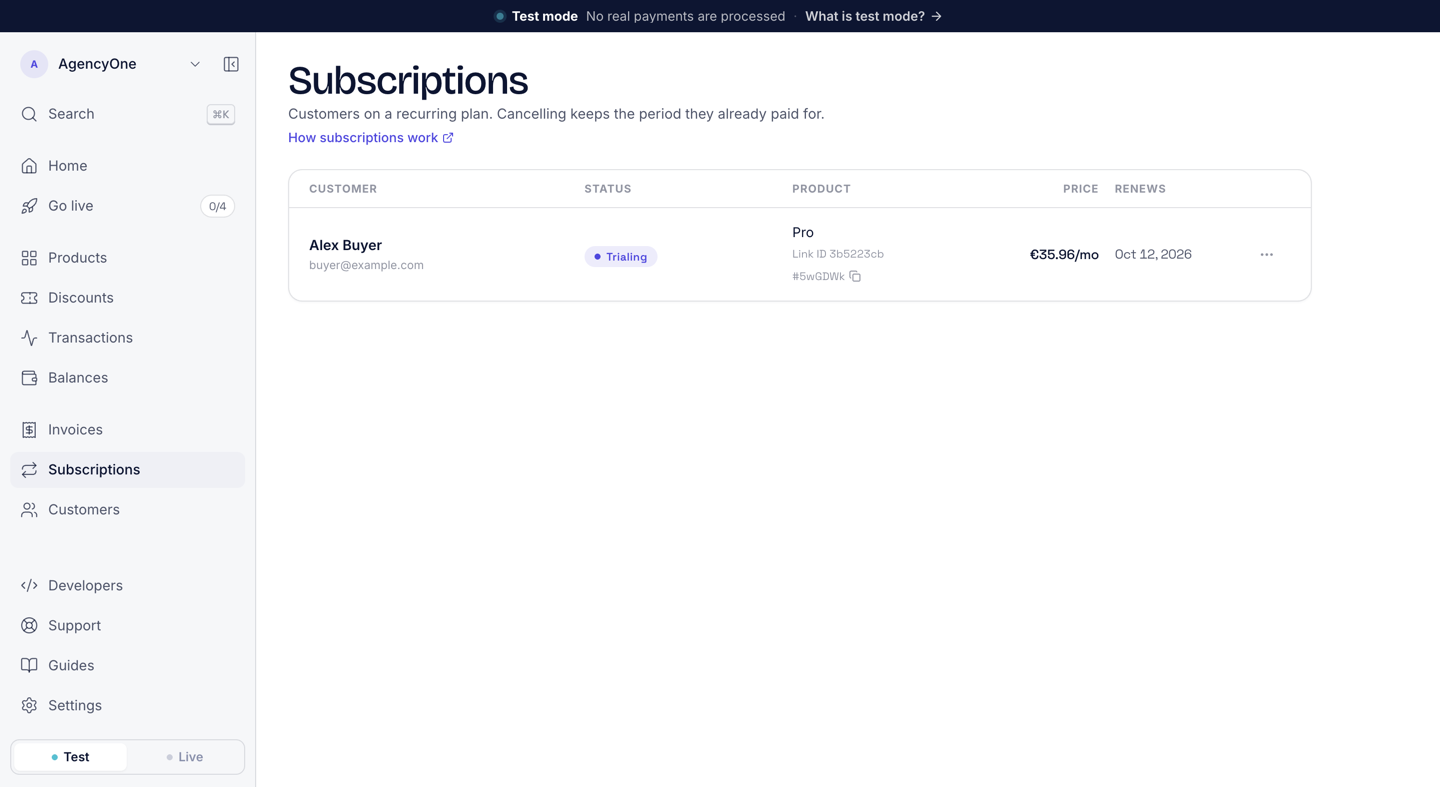Collapse the sidebar panel icon
Image resolution: width=1440 pixels, height=787 pixels.
tap(231, 64)
